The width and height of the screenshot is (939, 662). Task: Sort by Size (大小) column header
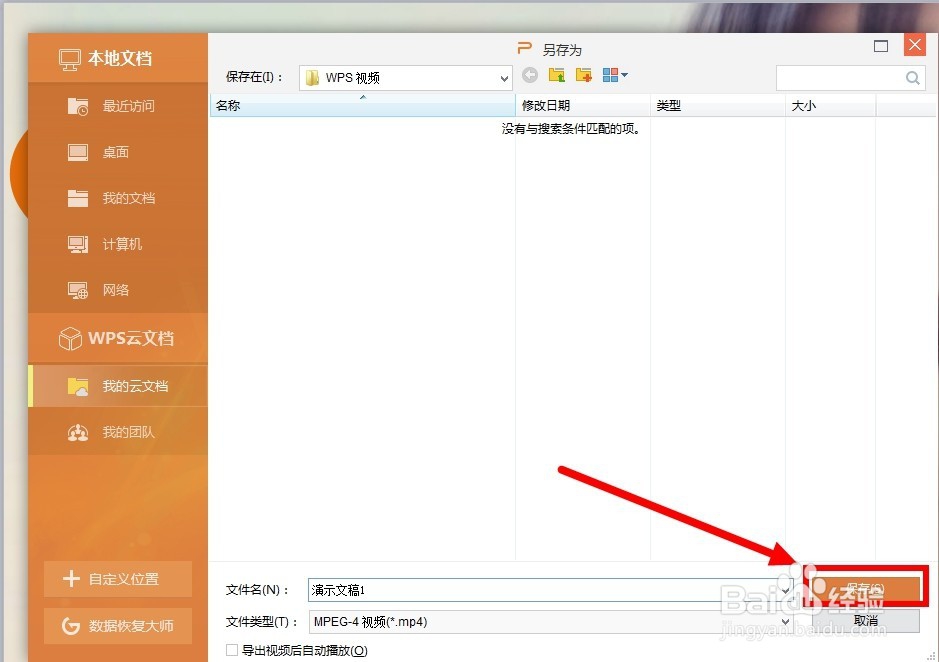(x=831, y=105)
